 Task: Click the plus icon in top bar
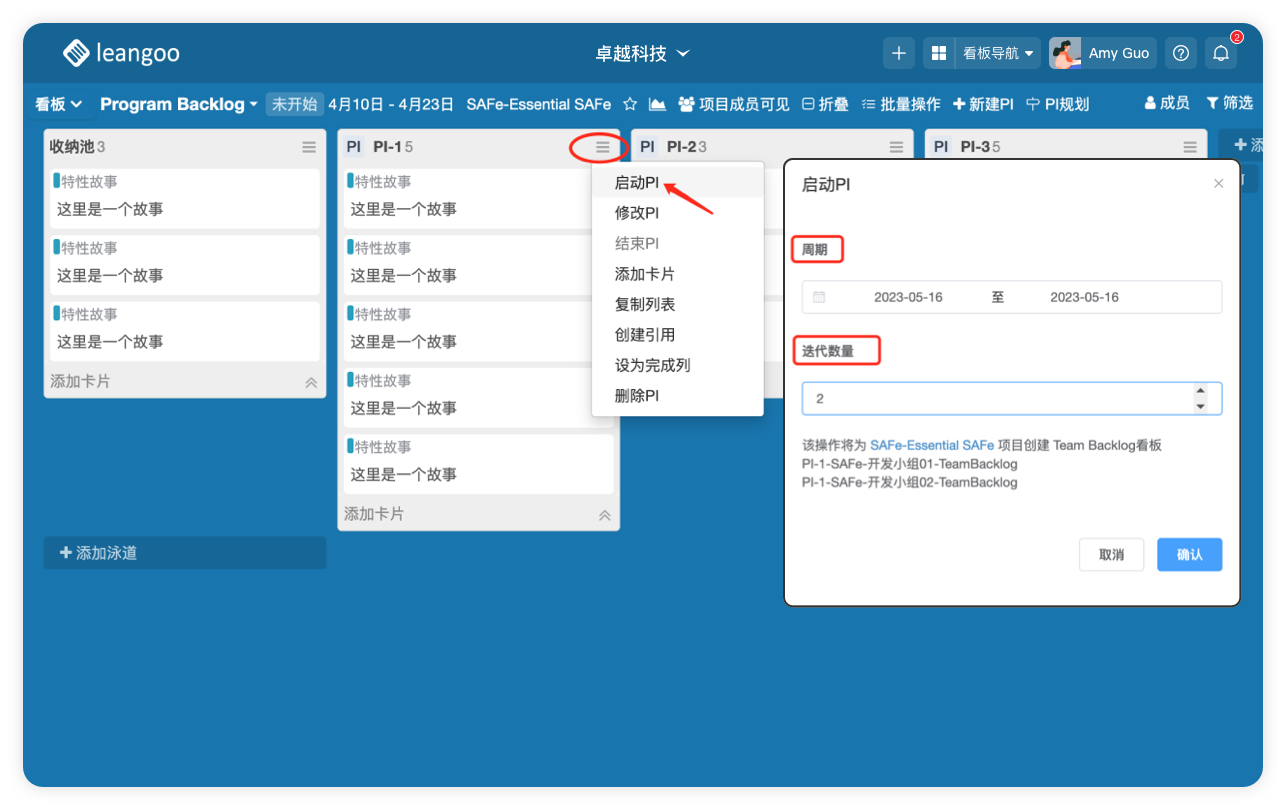point(898,53)
